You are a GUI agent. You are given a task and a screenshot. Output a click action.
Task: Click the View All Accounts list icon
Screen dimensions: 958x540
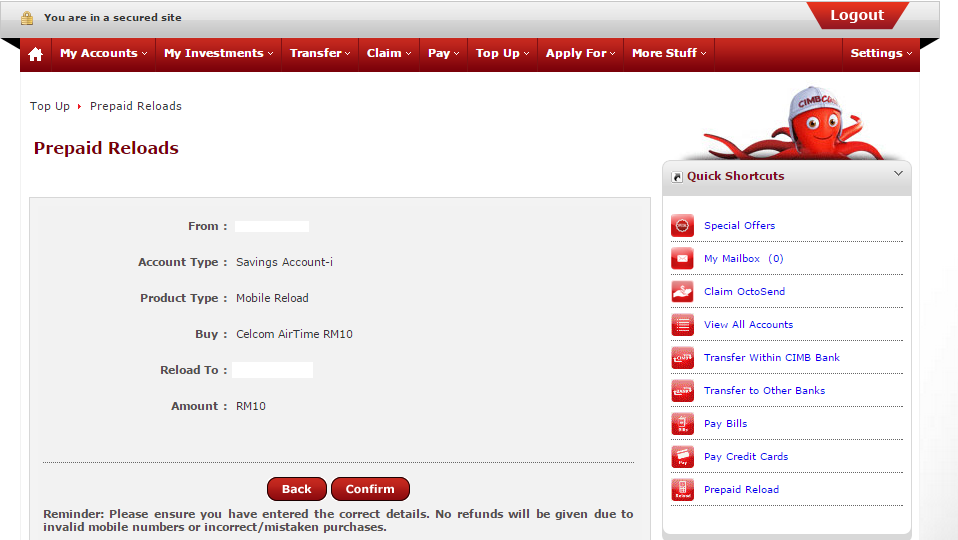682,324
